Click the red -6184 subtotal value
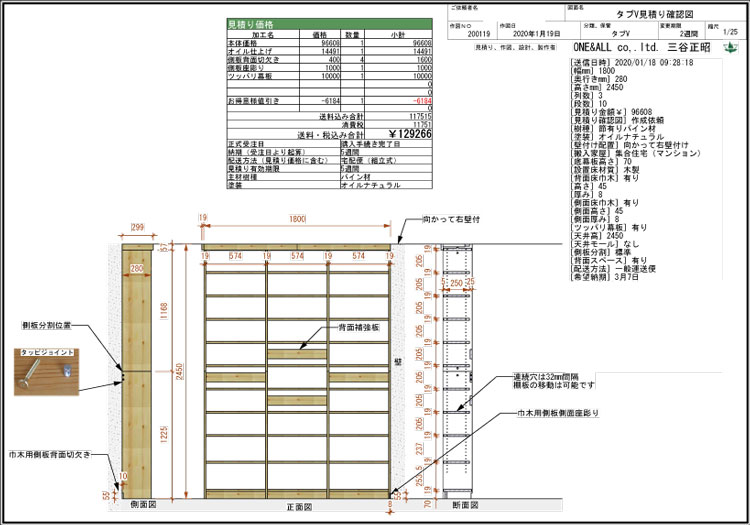750x525 pixels. [x=422, y=101]
